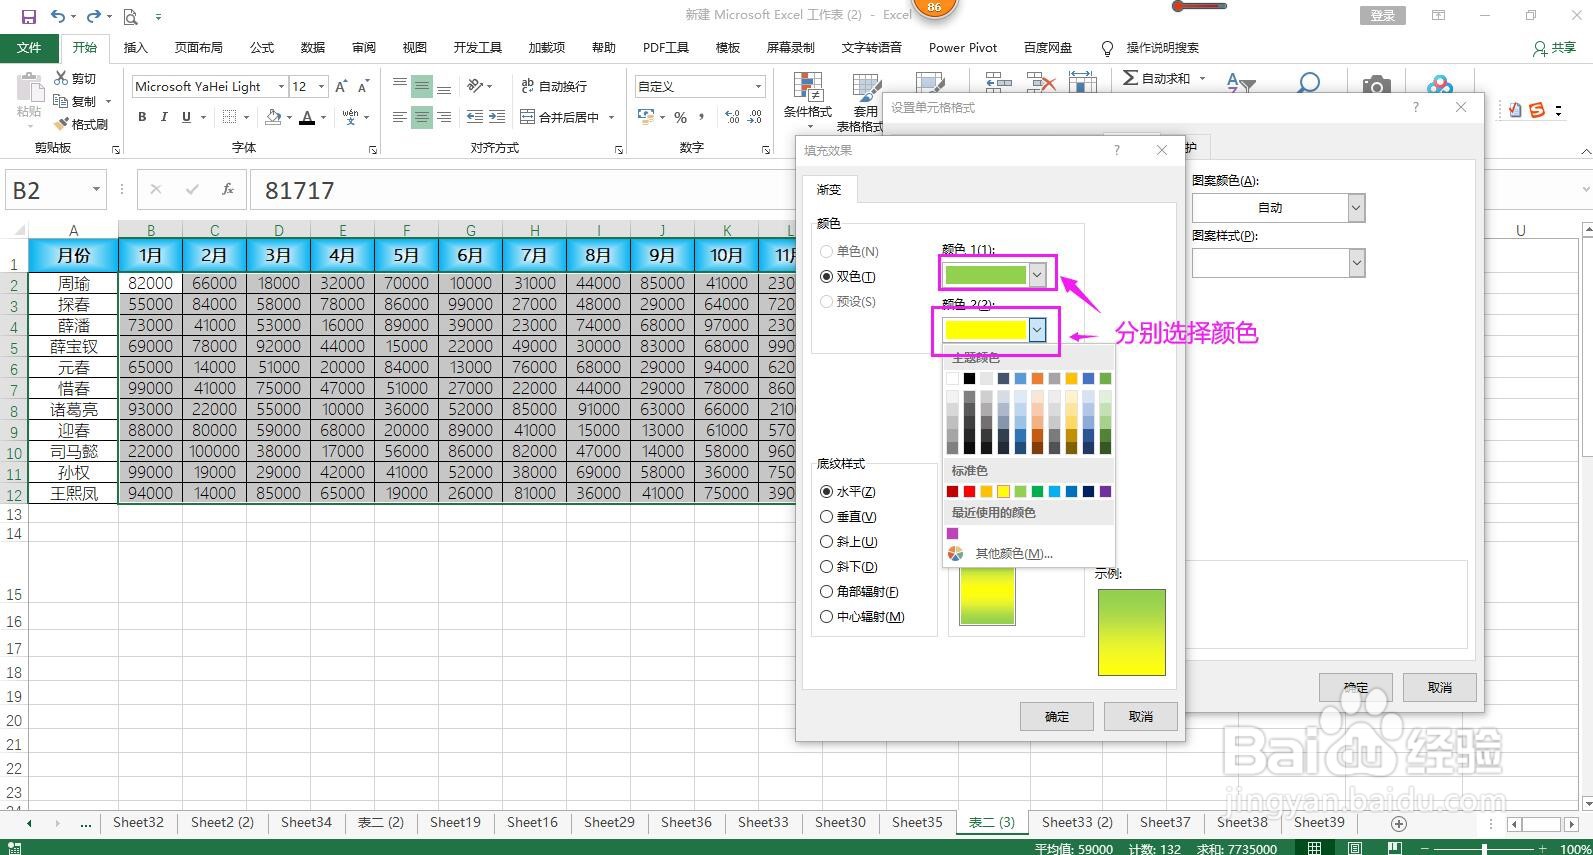Viewport: 1593px width, 855px height.
Task: Expand the merge and center (合并后居中) dropdown arrow
Action: 611,117
